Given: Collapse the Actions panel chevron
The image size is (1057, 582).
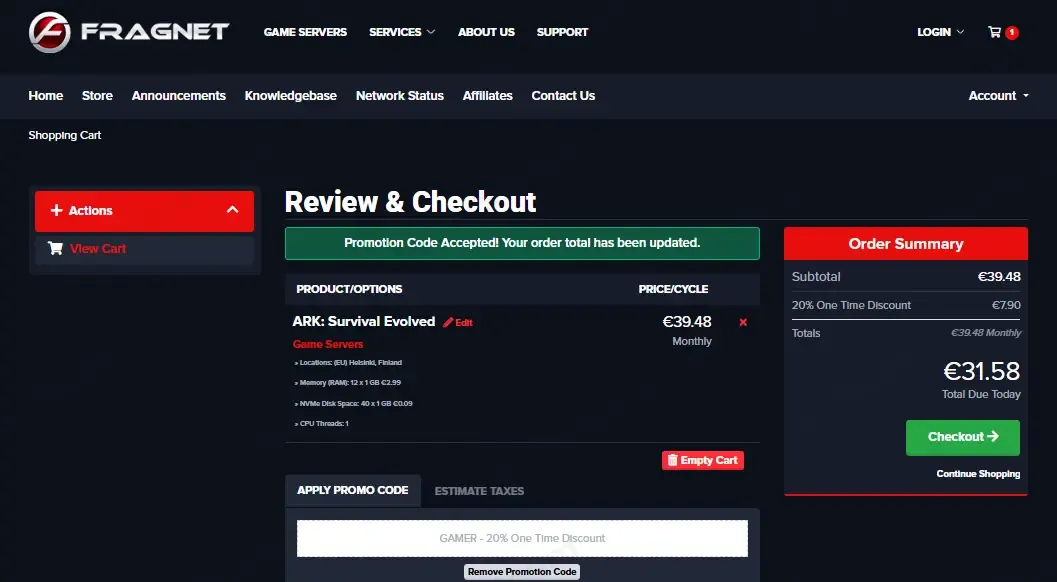Looking at the screenshot, I should pyautogui.click(x=233, y=210).
